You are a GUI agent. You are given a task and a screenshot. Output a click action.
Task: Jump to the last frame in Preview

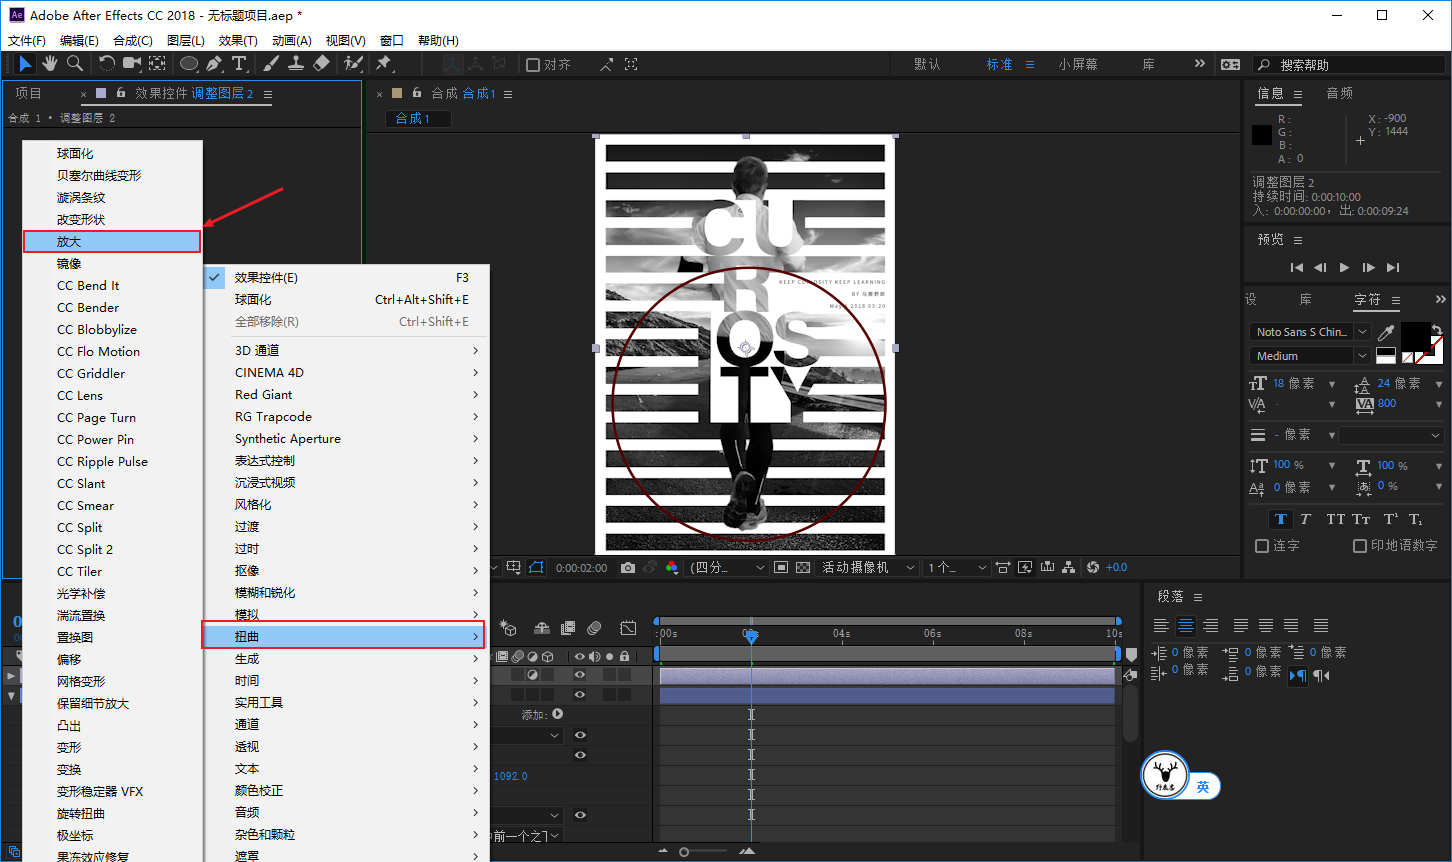[x=1393, y=267]
